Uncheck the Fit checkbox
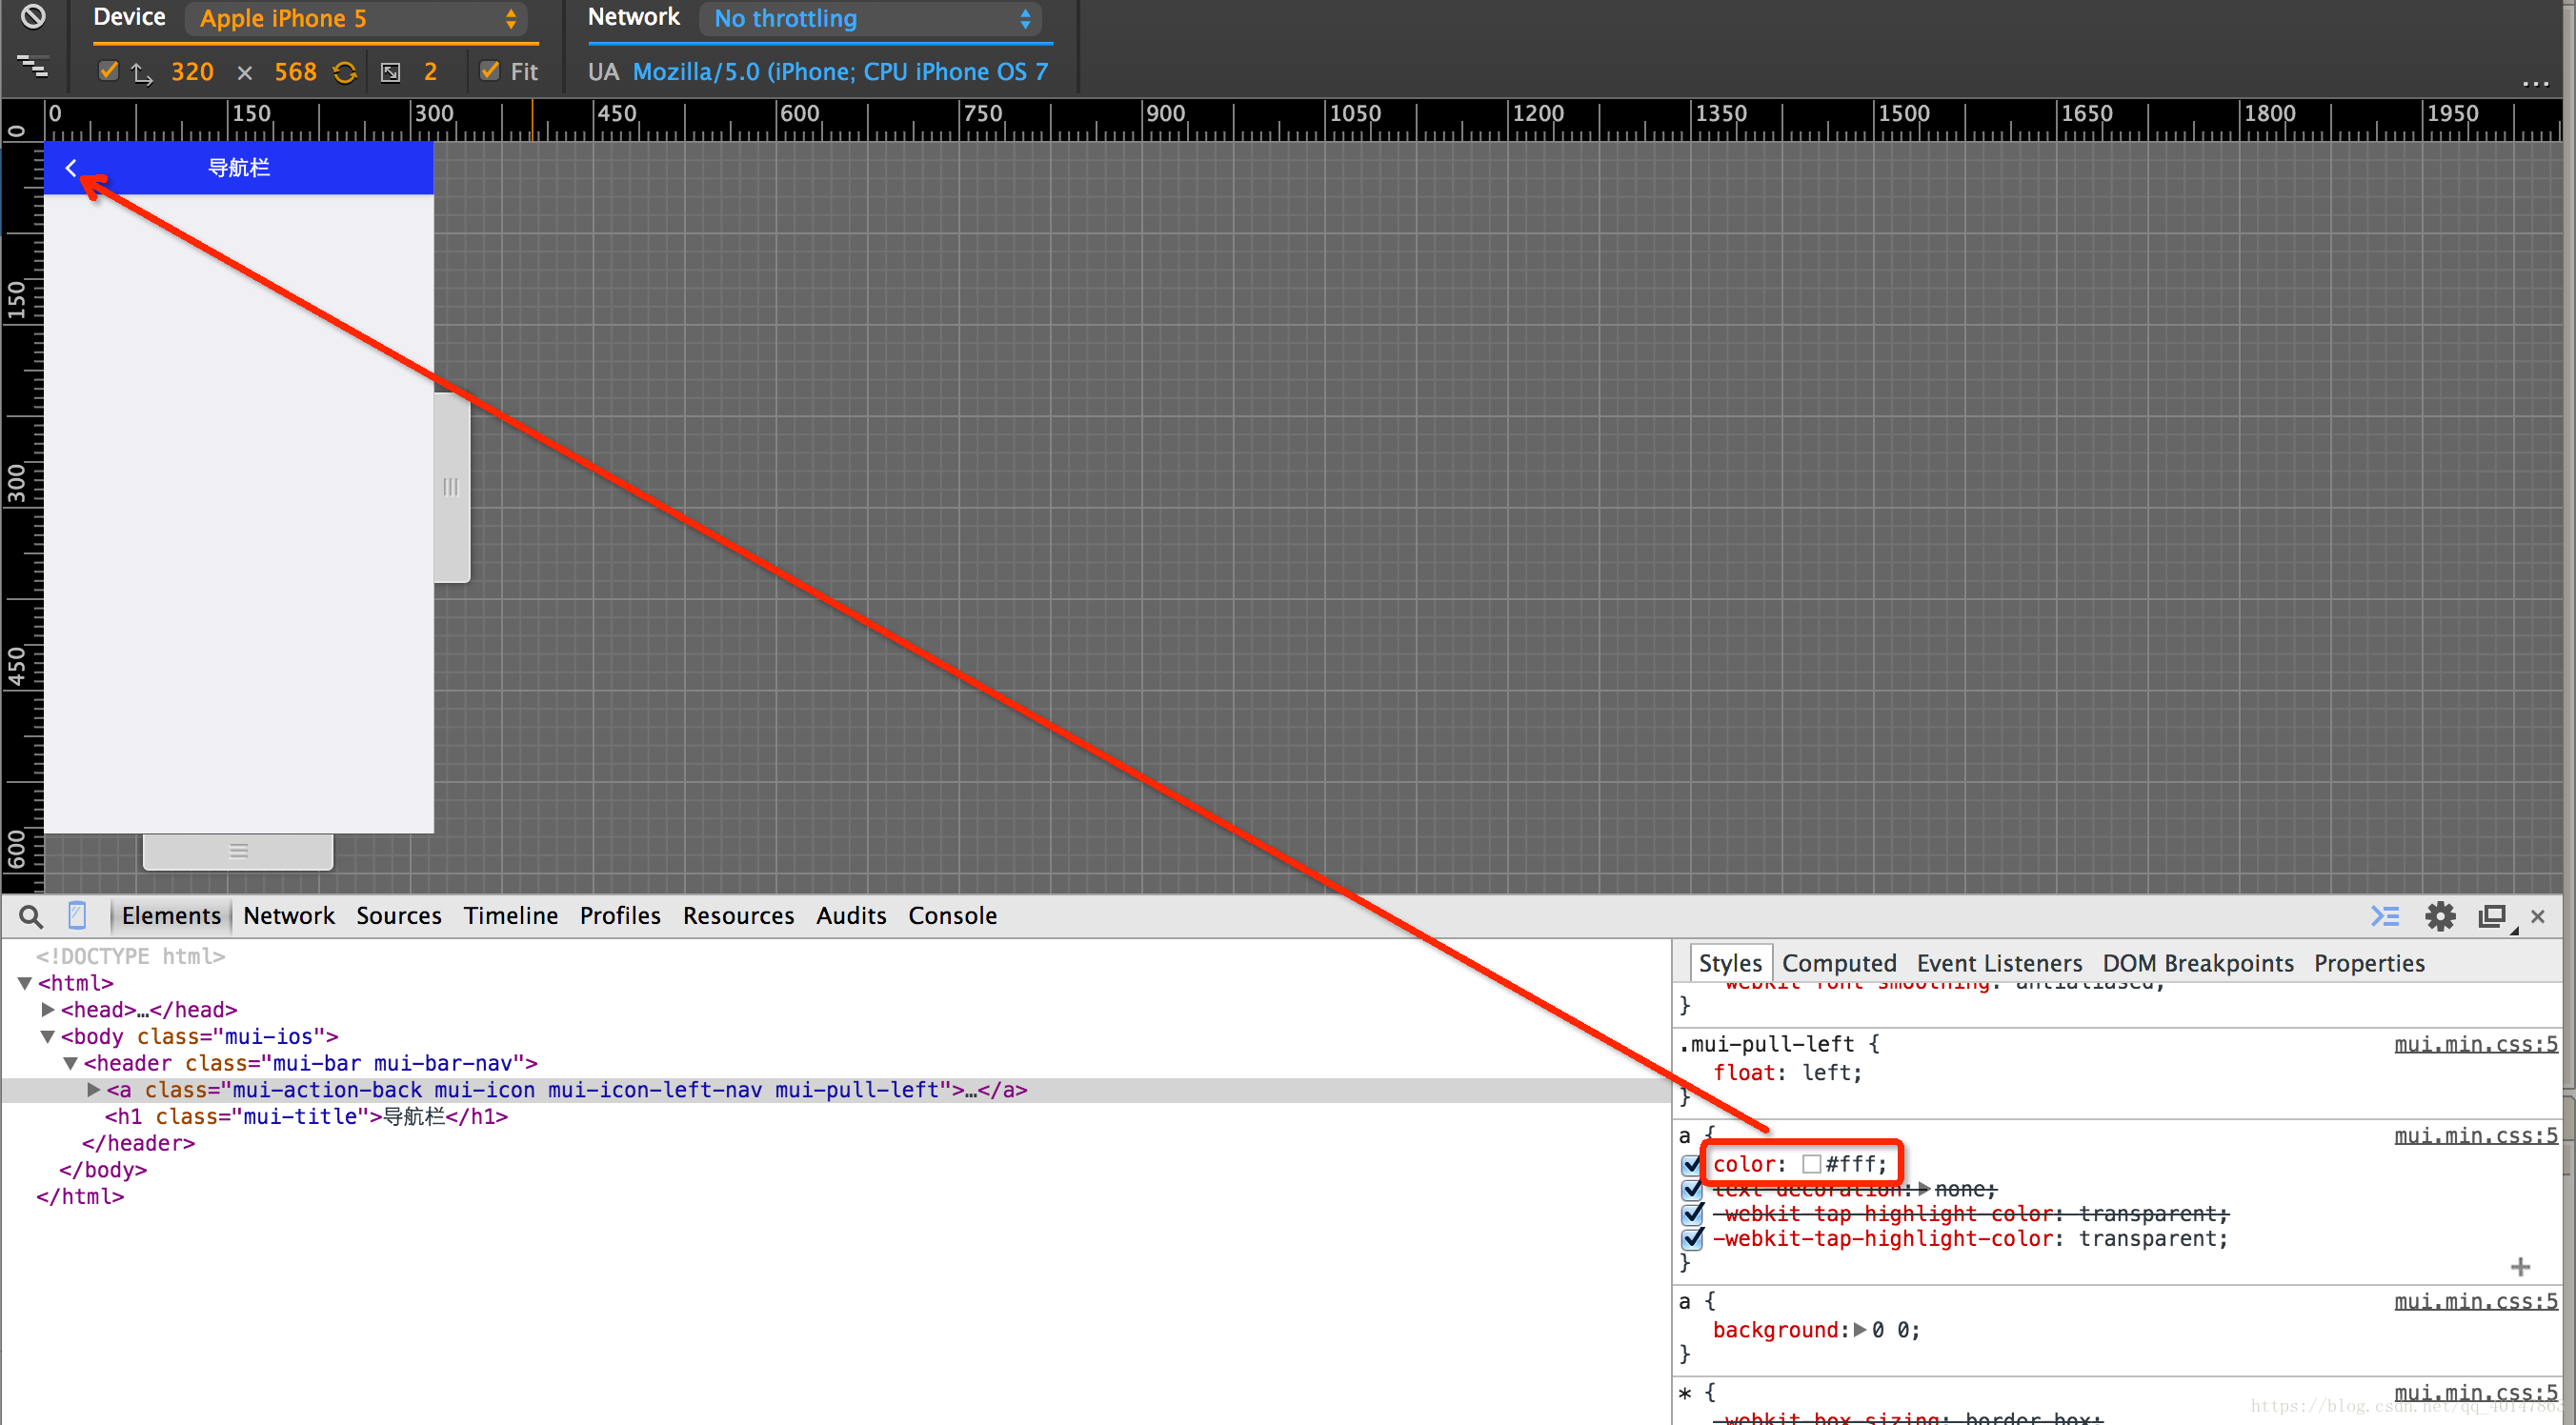Image resolution: width=2576 pixels, height=1425 pixels. click(490, 71)
